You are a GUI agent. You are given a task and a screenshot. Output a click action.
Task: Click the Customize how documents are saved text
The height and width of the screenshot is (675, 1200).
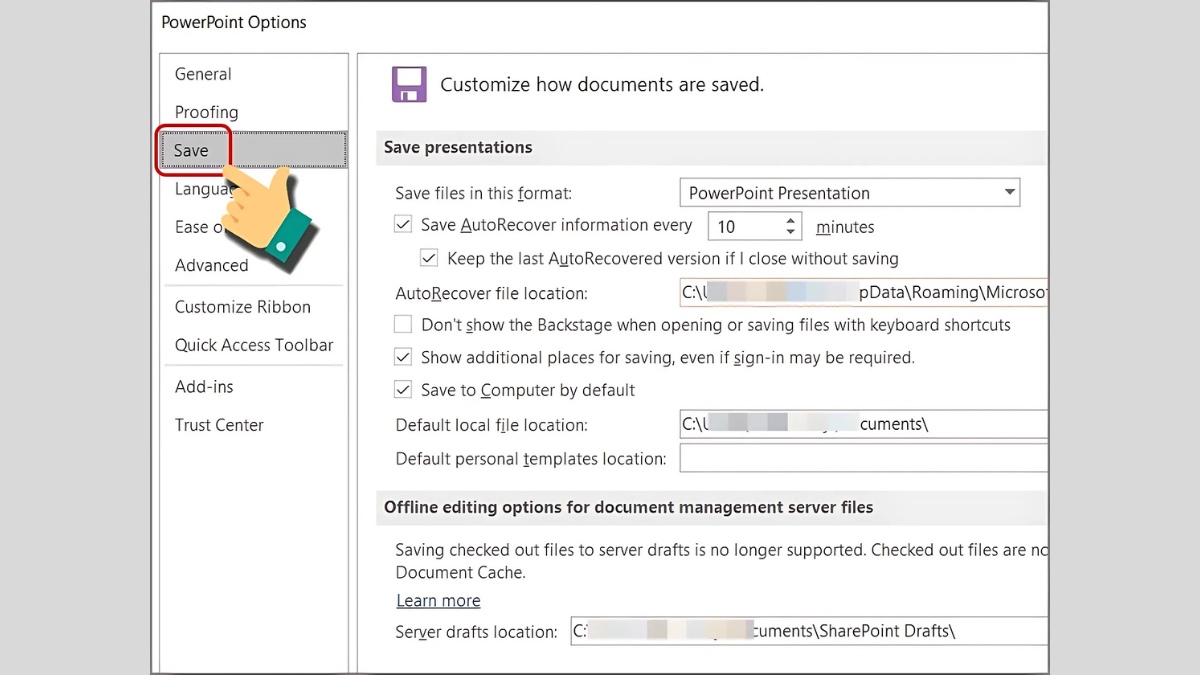coord(602,85)
